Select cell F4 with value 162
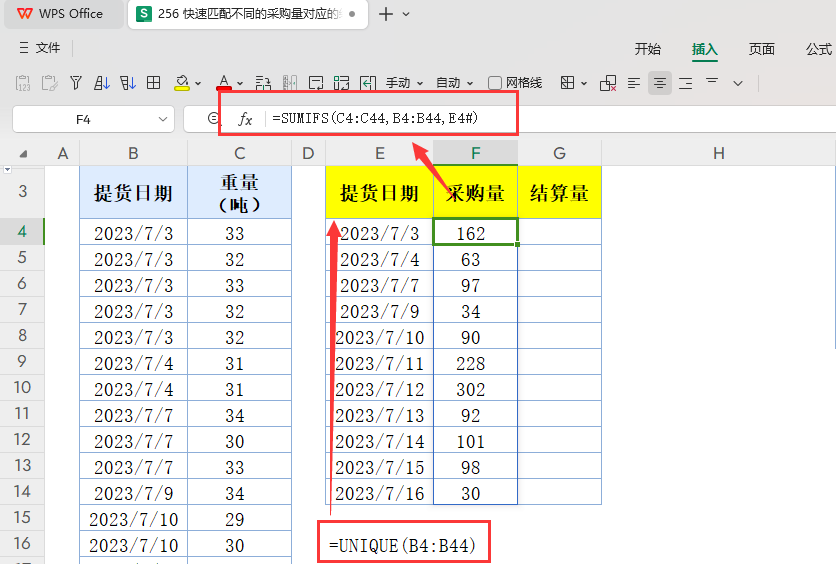The width and height of the screenshot is (836, 564). 475,232
